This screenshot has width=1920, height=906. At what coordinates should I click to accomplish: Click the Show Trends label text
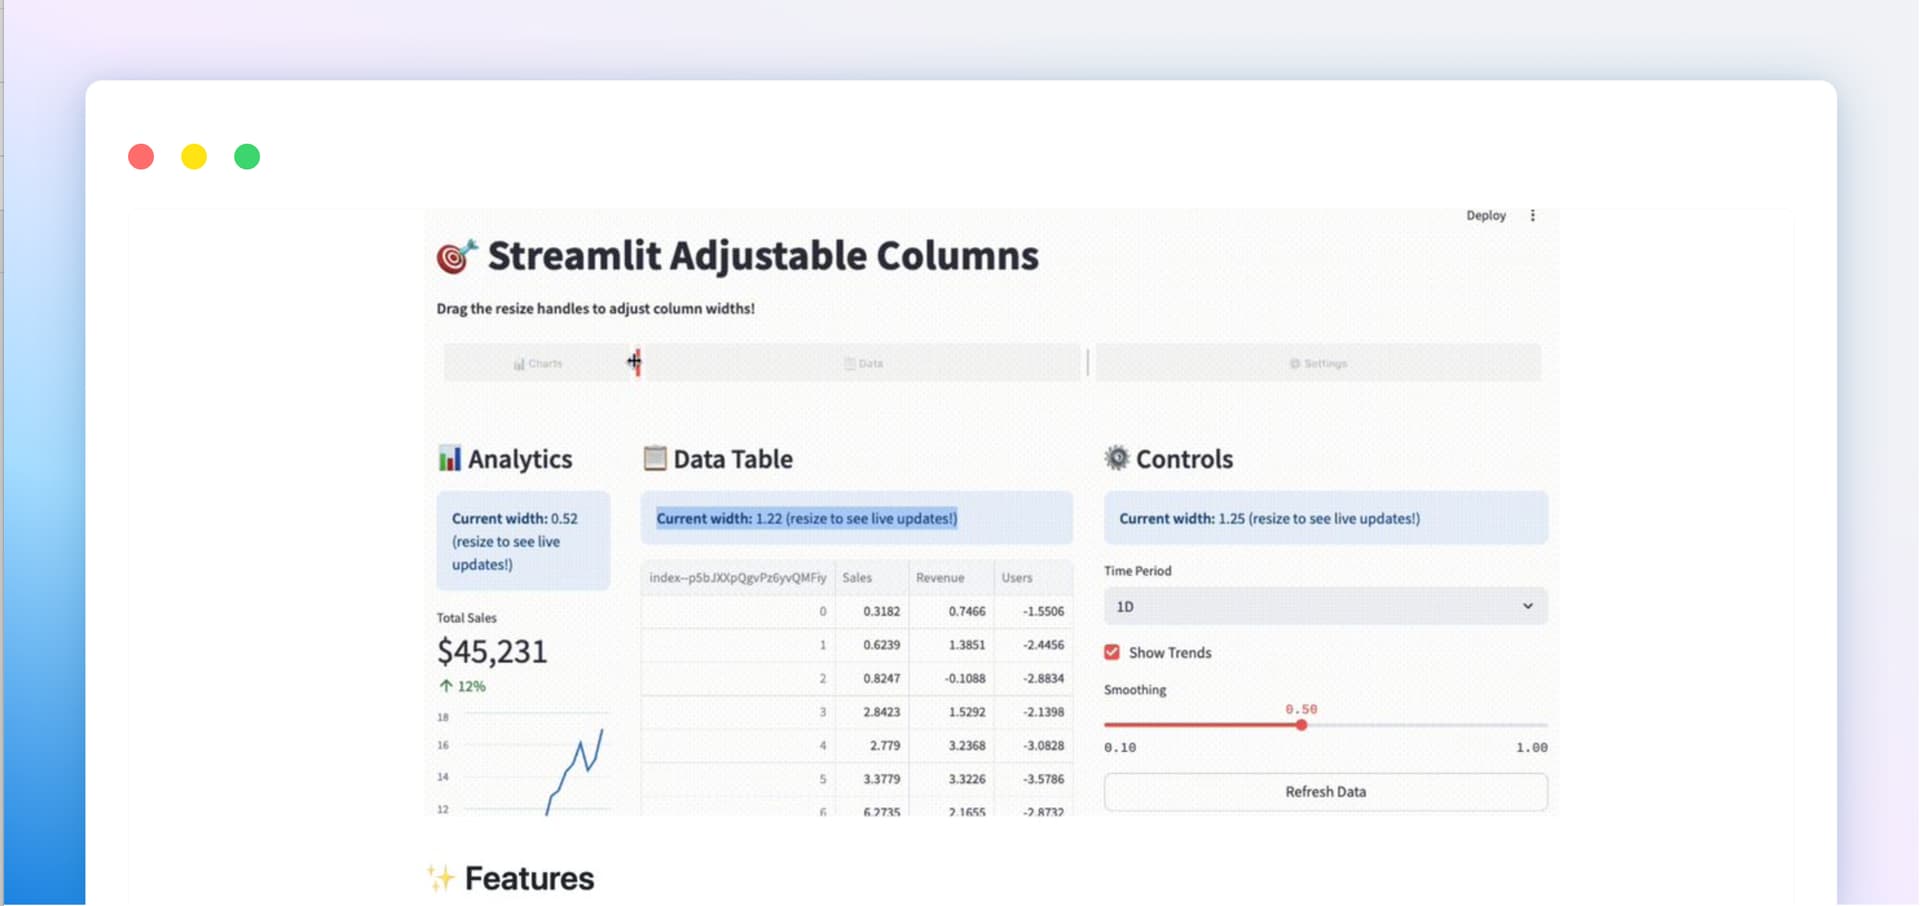(1170, 652)
